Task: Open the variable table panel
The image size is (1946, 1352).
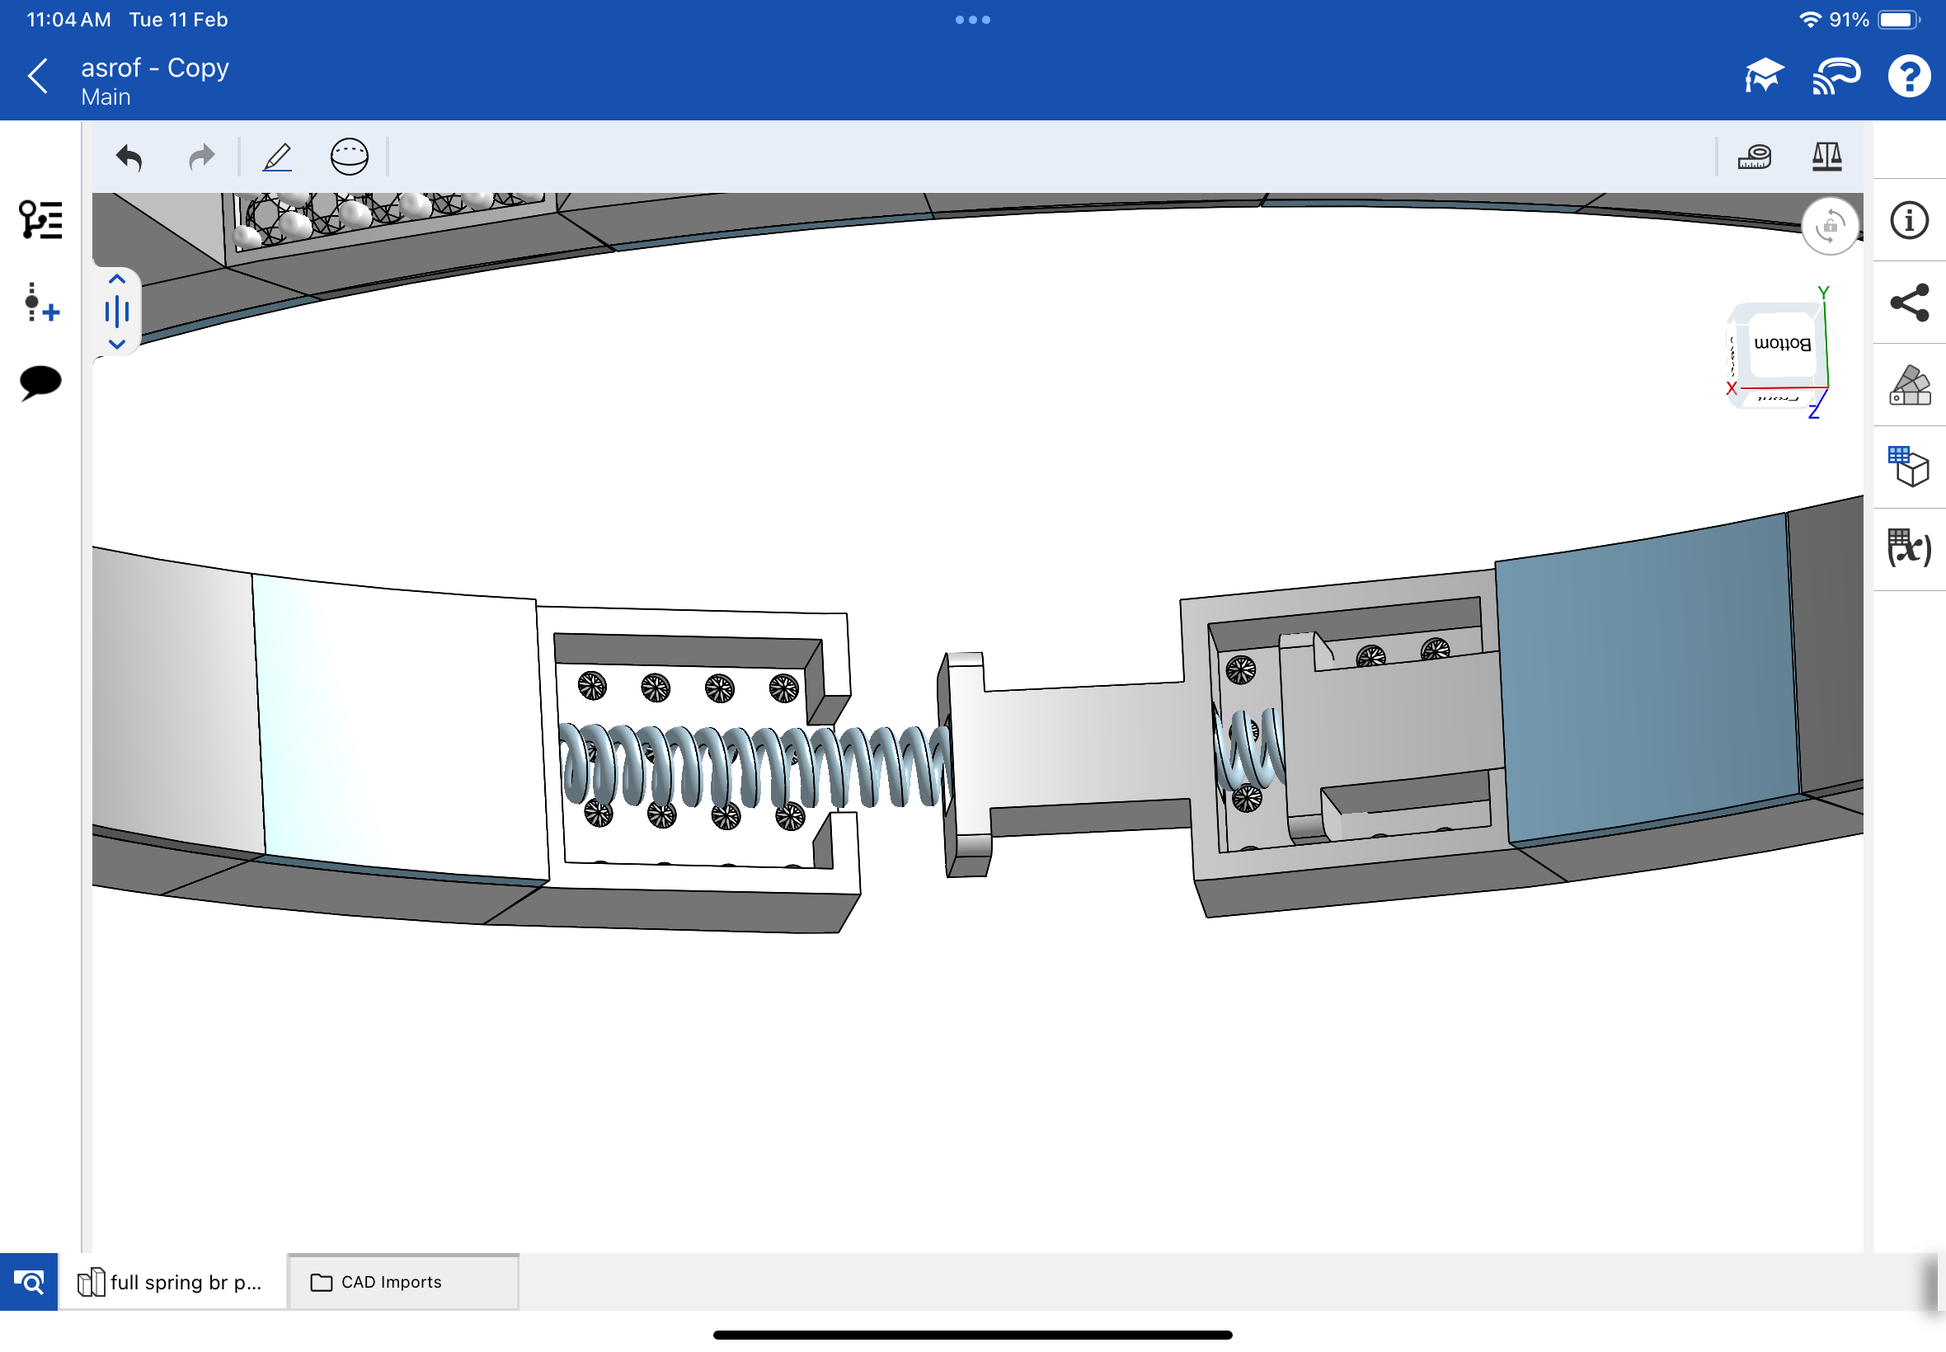Action: [1908, 548]
